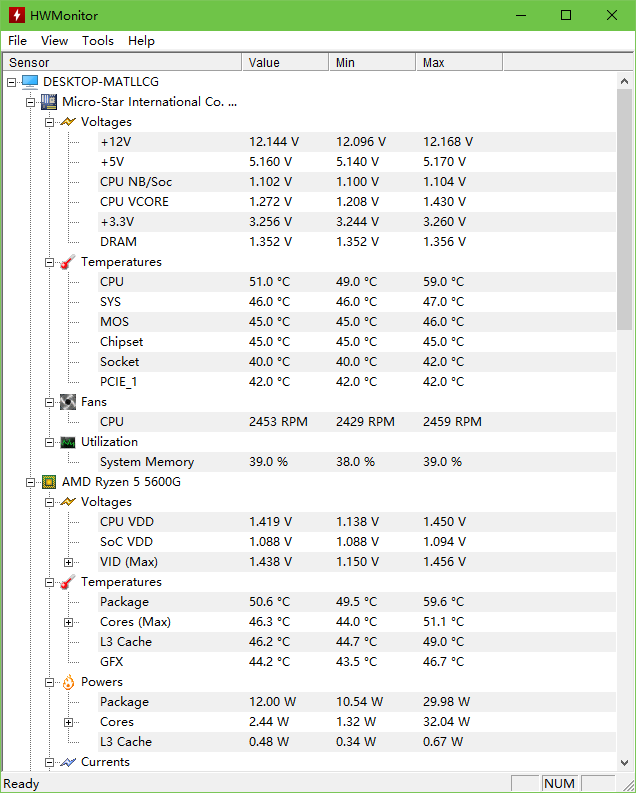This screenshot has width=636, height=793.
Task: Expand the Cores power node
Action: coord(69,722)
